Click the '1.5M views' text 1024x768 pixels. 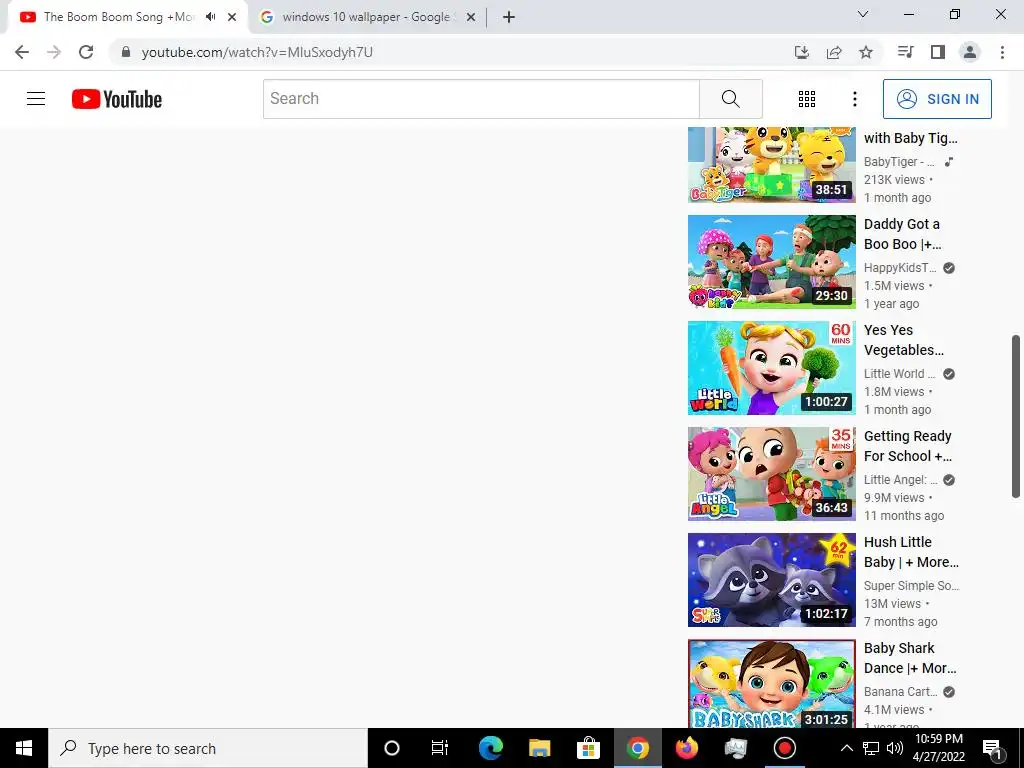(894, 285)
